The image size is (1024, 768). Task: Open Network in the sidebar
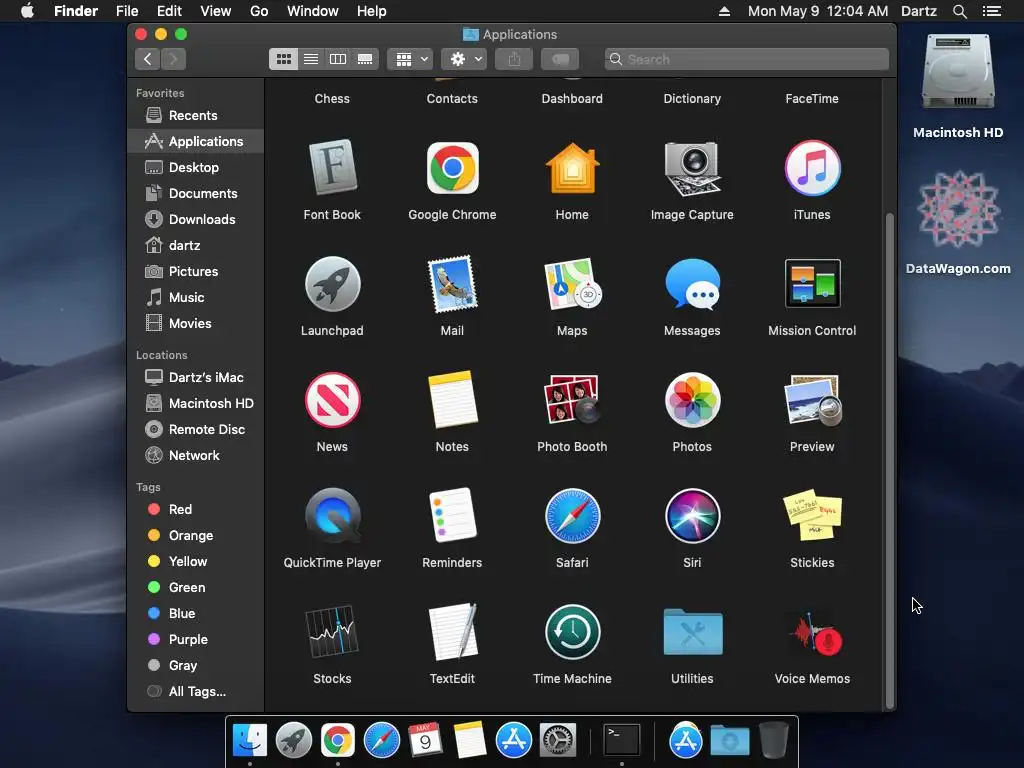coord(196,456)
